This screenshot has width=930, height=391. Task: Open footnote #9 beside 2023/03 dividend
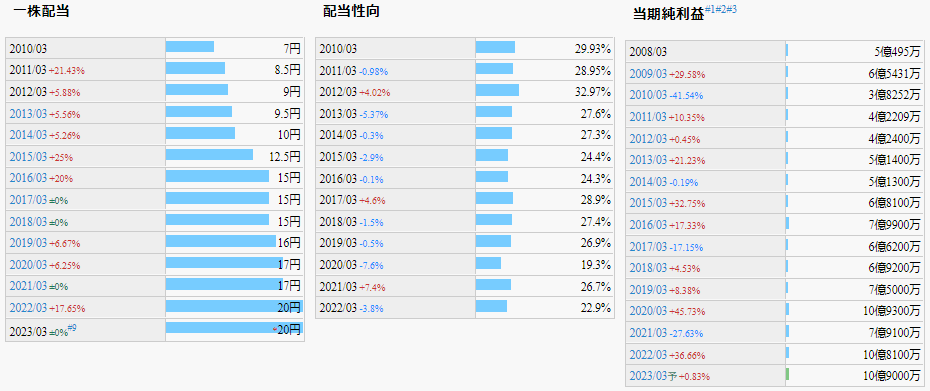(72, 327)
